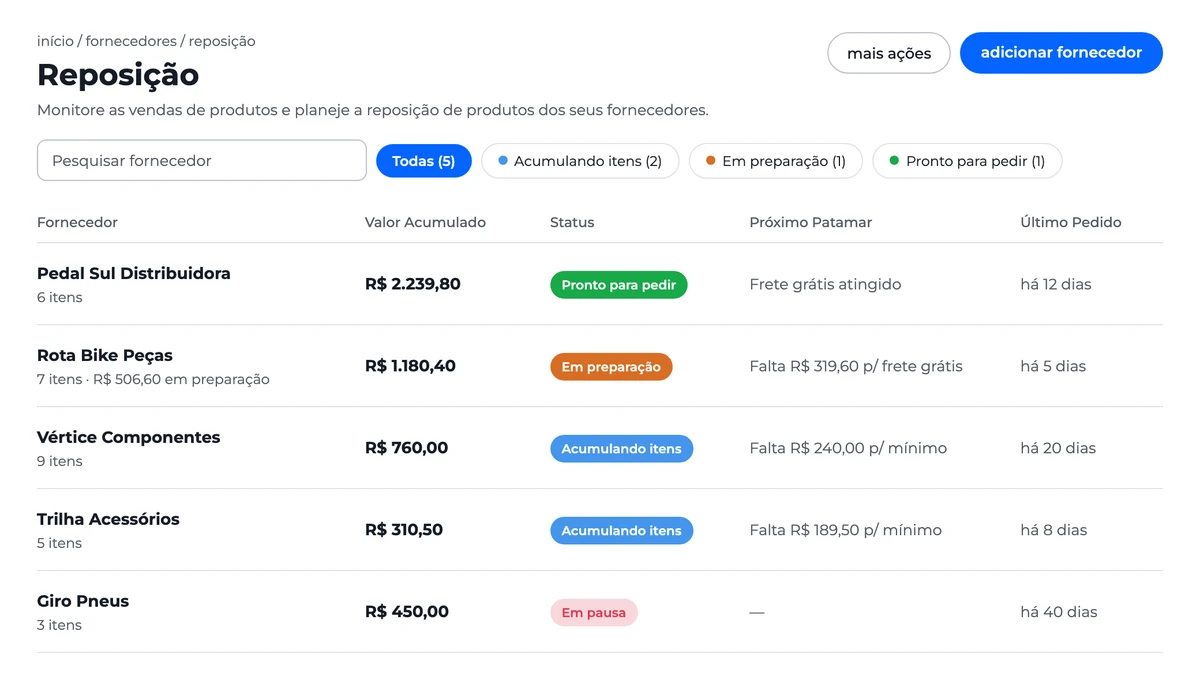Click the 'Valor Acumulado' column header
Image resolution: width=1200 pixels, height=692 pixels.
pos(425,222)
